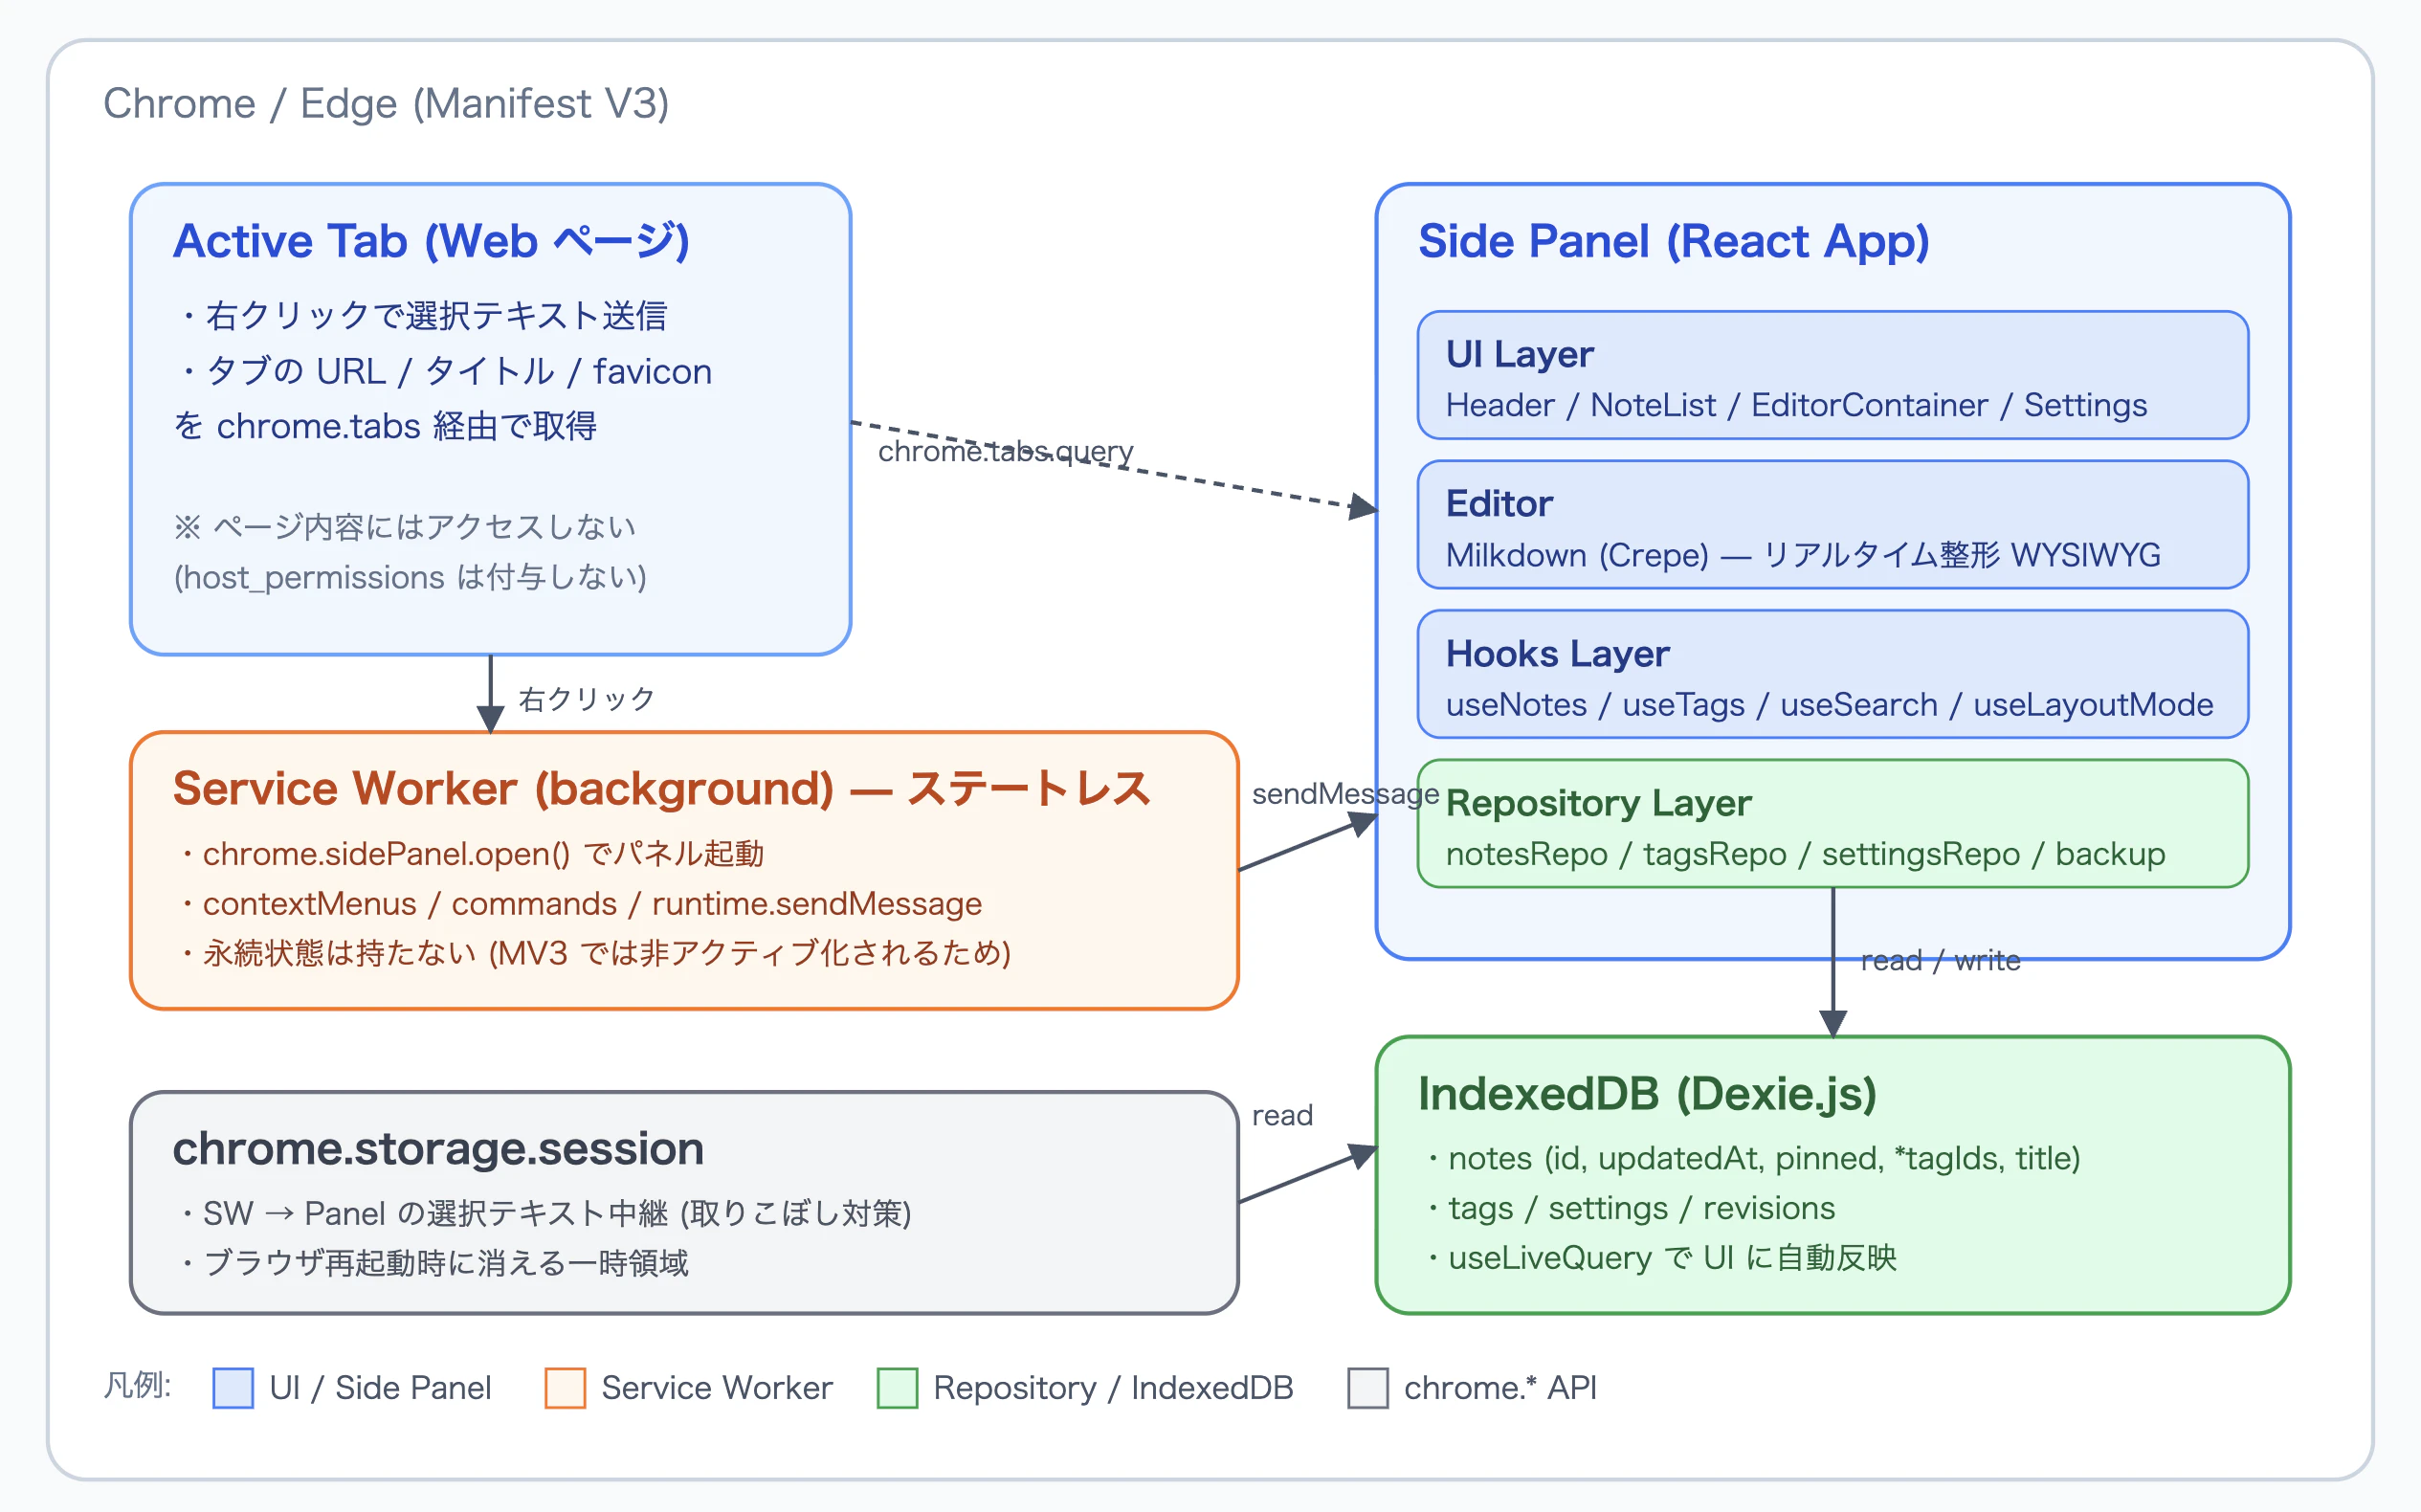Screen dimensions: 2421x1512
Task: Click the 'Side Panel (React App)' heading
Action: click(x=1673, y=242)
